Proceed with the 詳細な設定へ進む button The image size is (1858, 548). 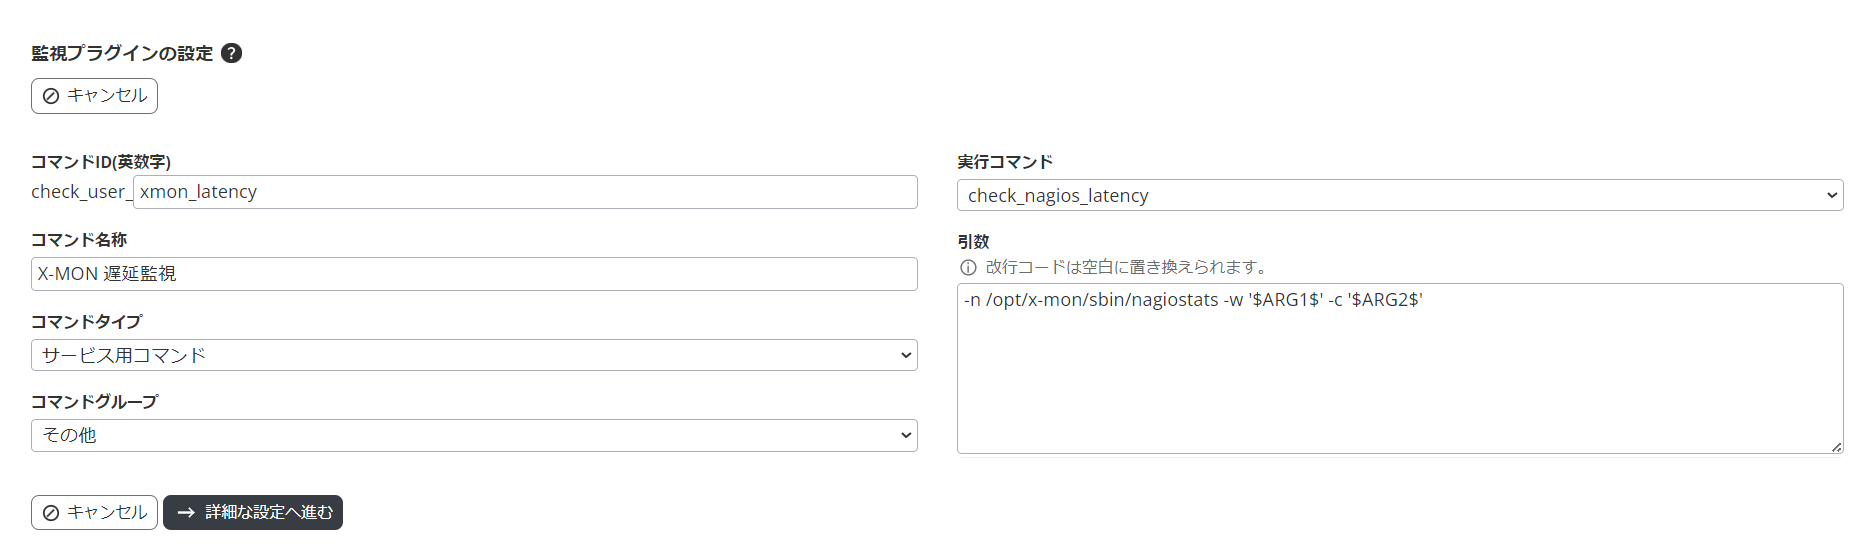(253, 513)
